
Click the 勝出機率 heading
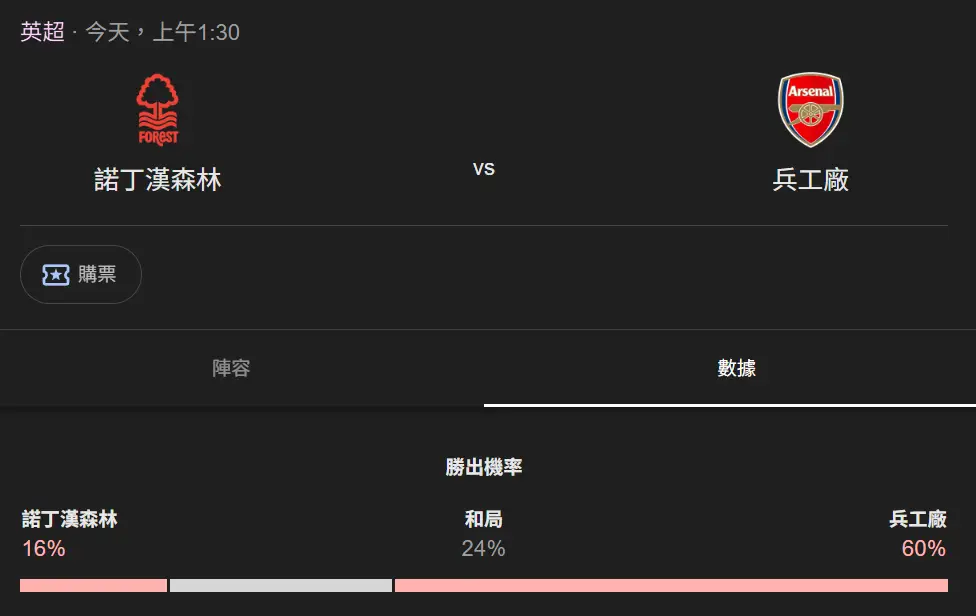click(484, 467)
